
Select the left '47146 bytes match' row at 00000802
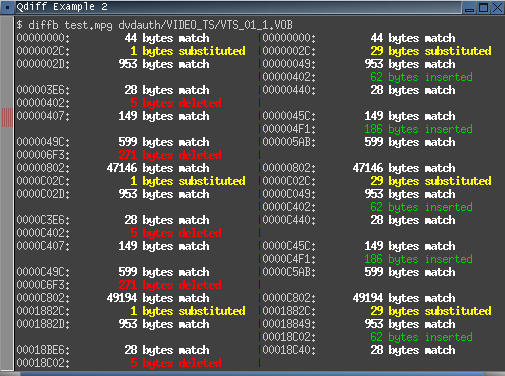(113, 168)
